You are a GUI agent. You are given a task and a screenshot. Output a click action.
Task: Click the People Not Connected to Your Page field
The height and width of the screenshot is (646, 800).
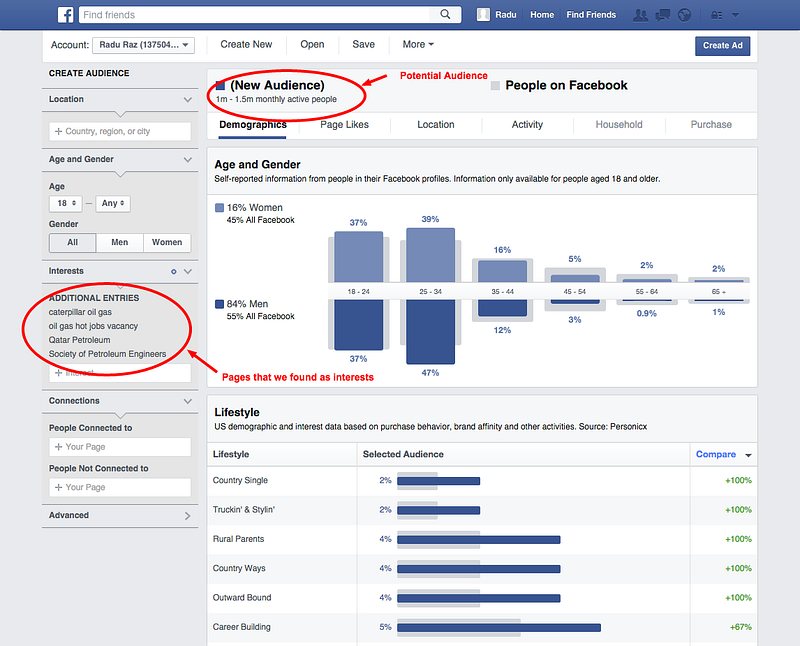(x=120, y=487)
